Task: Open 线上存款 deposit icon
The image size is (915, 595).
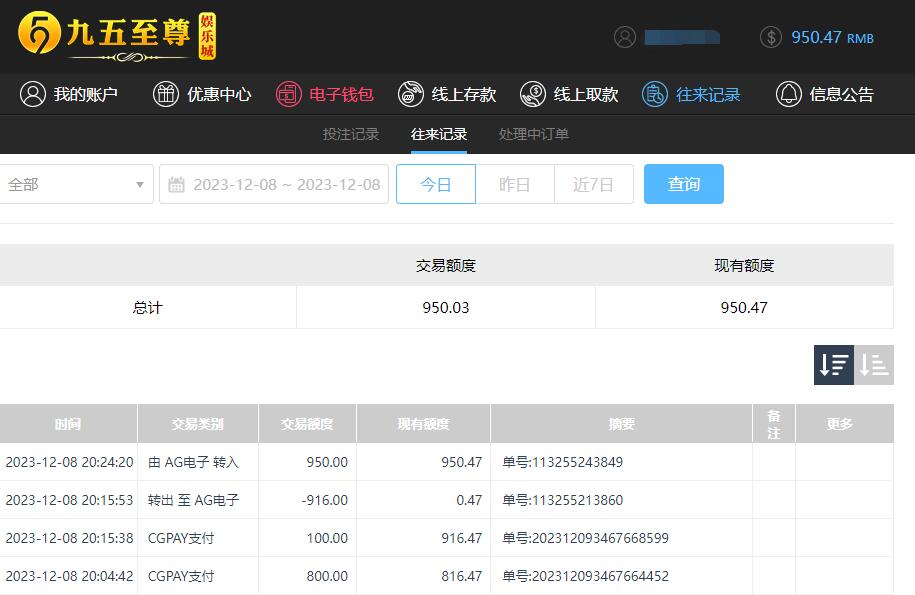Action: (x=411, y=94)
